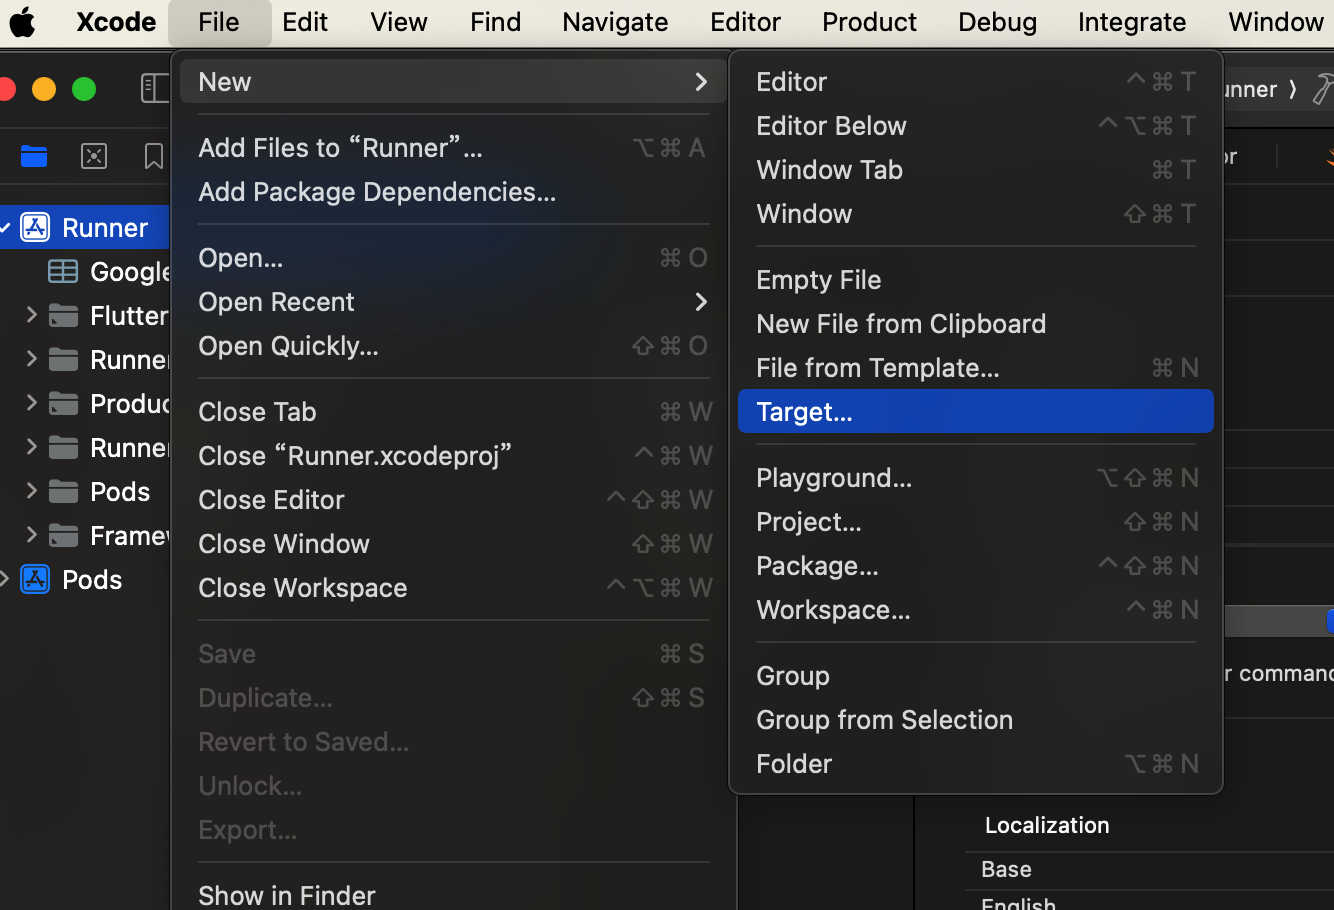Open the Apple menu
Image resolution: width=1334 pixels, height=910 pixels.
22,21
